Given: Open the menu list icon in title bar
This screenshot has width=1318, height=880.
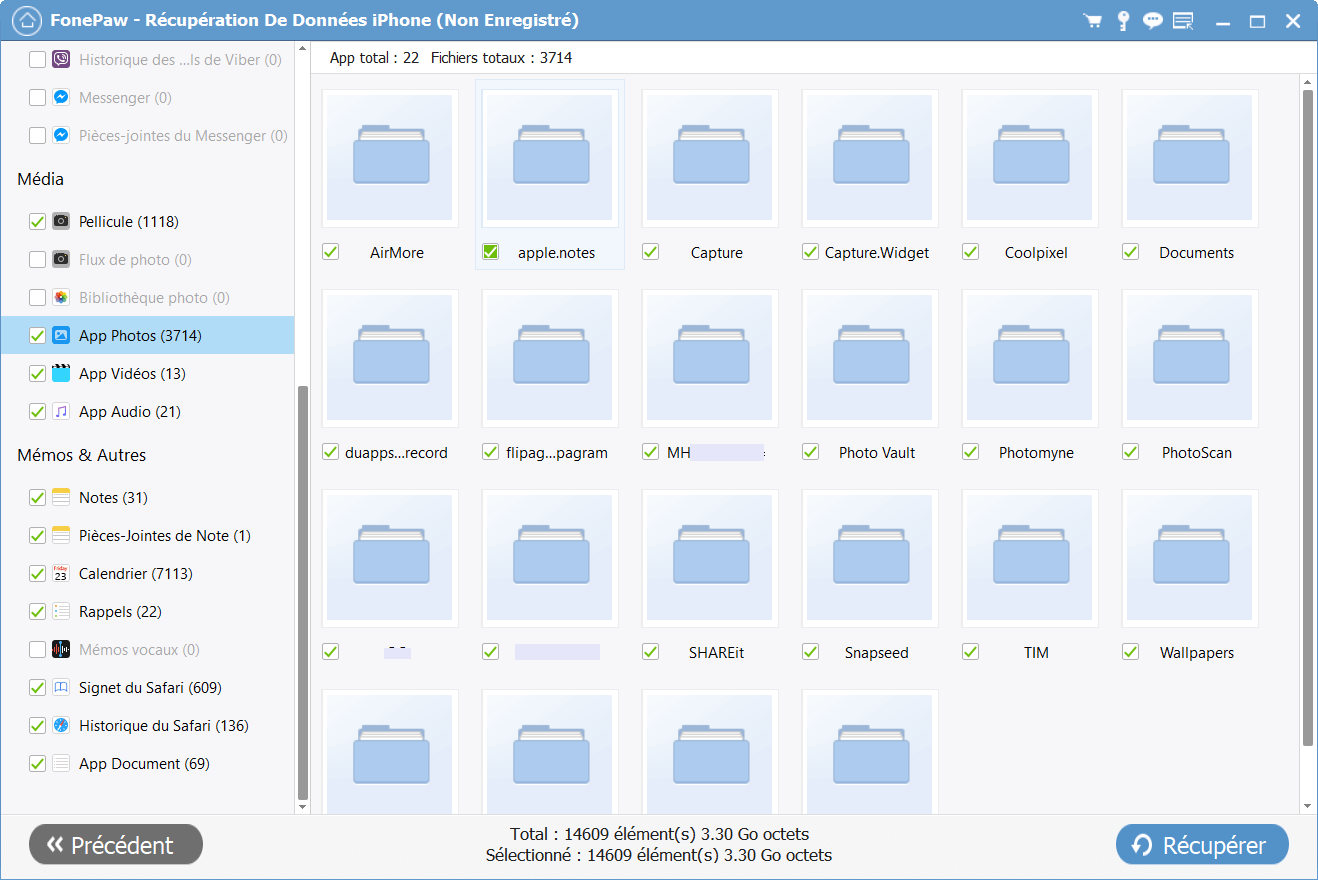Looking at the screenshot, I should 1183,21.
